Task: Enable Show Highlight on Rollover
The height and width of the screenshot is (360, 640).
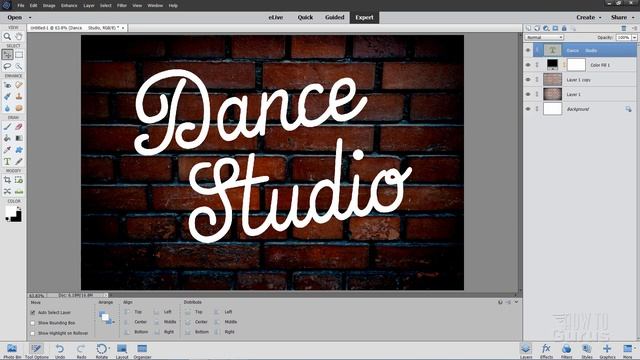Action: 33,333
